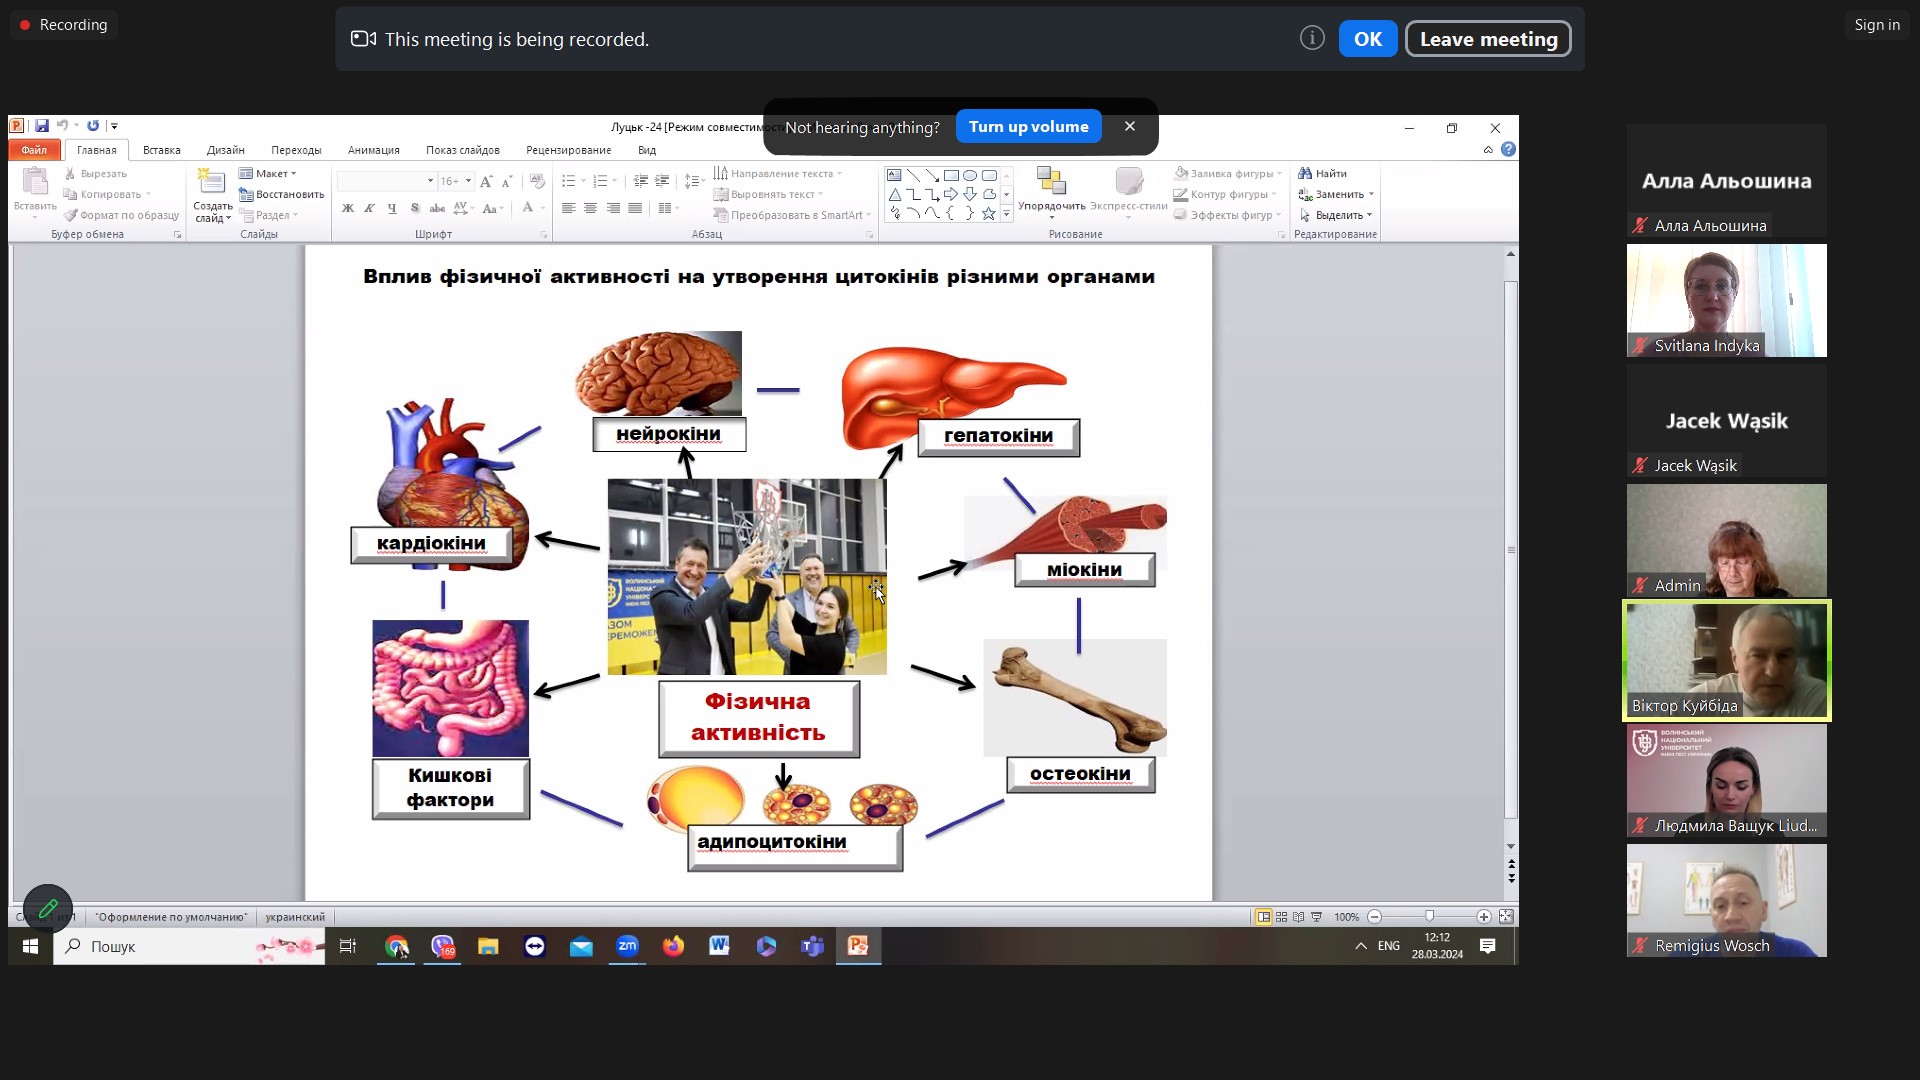The width and height of the screenshot is (1920, 1080).
Task: Open the Анимация ribbon tab
Action: coord(373,150)
